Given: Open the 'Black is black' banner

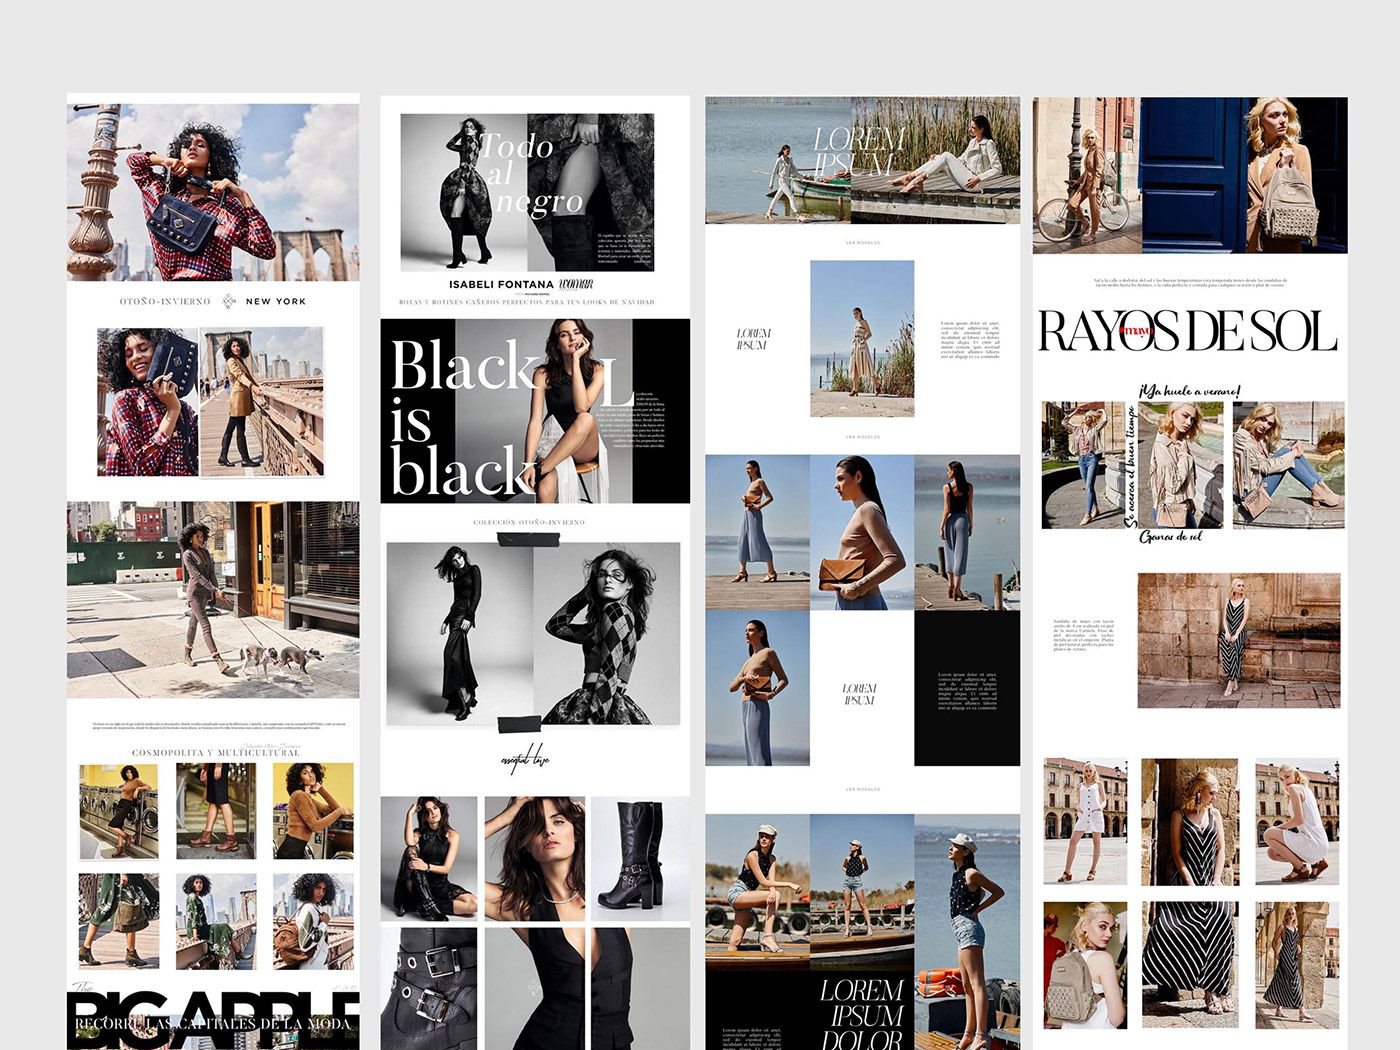Looking at the screenshot, I should [x=535, y=411].
